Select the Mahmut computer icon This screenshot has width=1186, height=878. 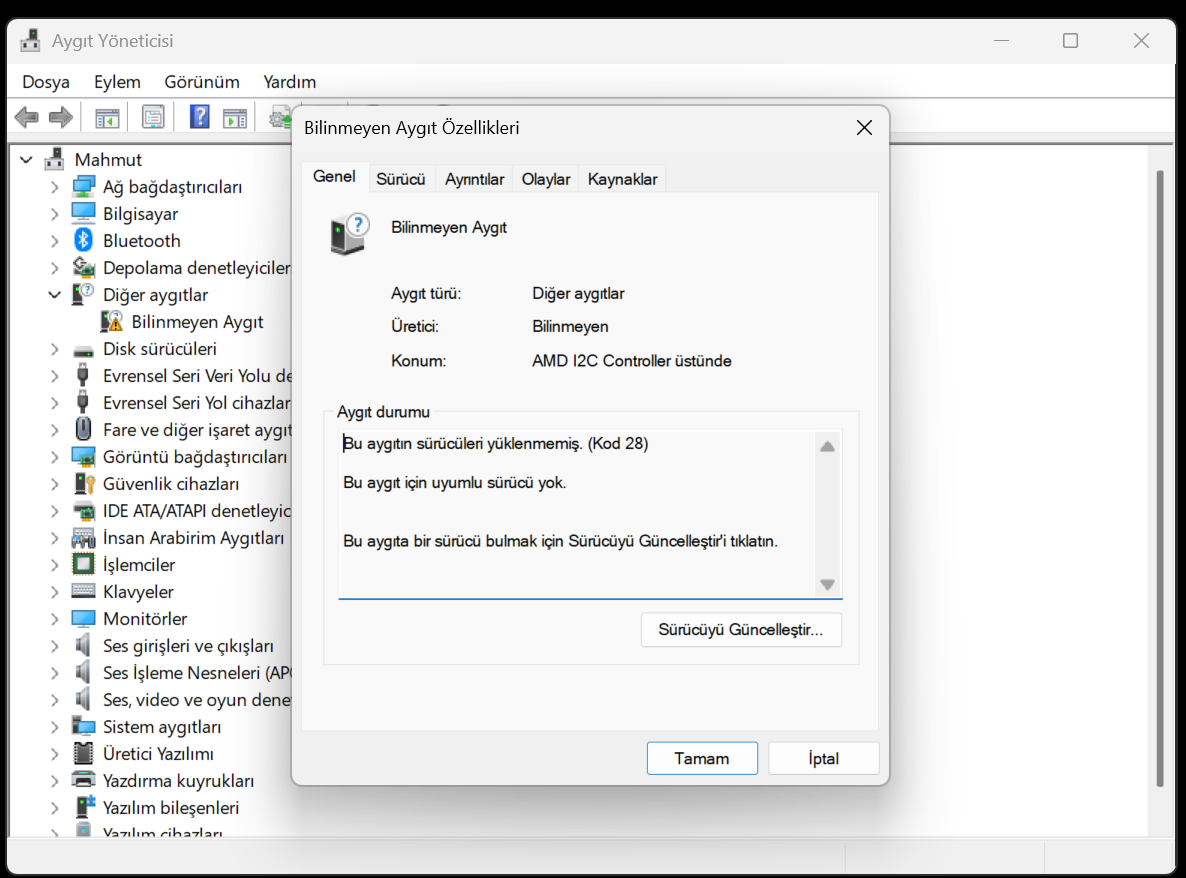coord(54,160)
